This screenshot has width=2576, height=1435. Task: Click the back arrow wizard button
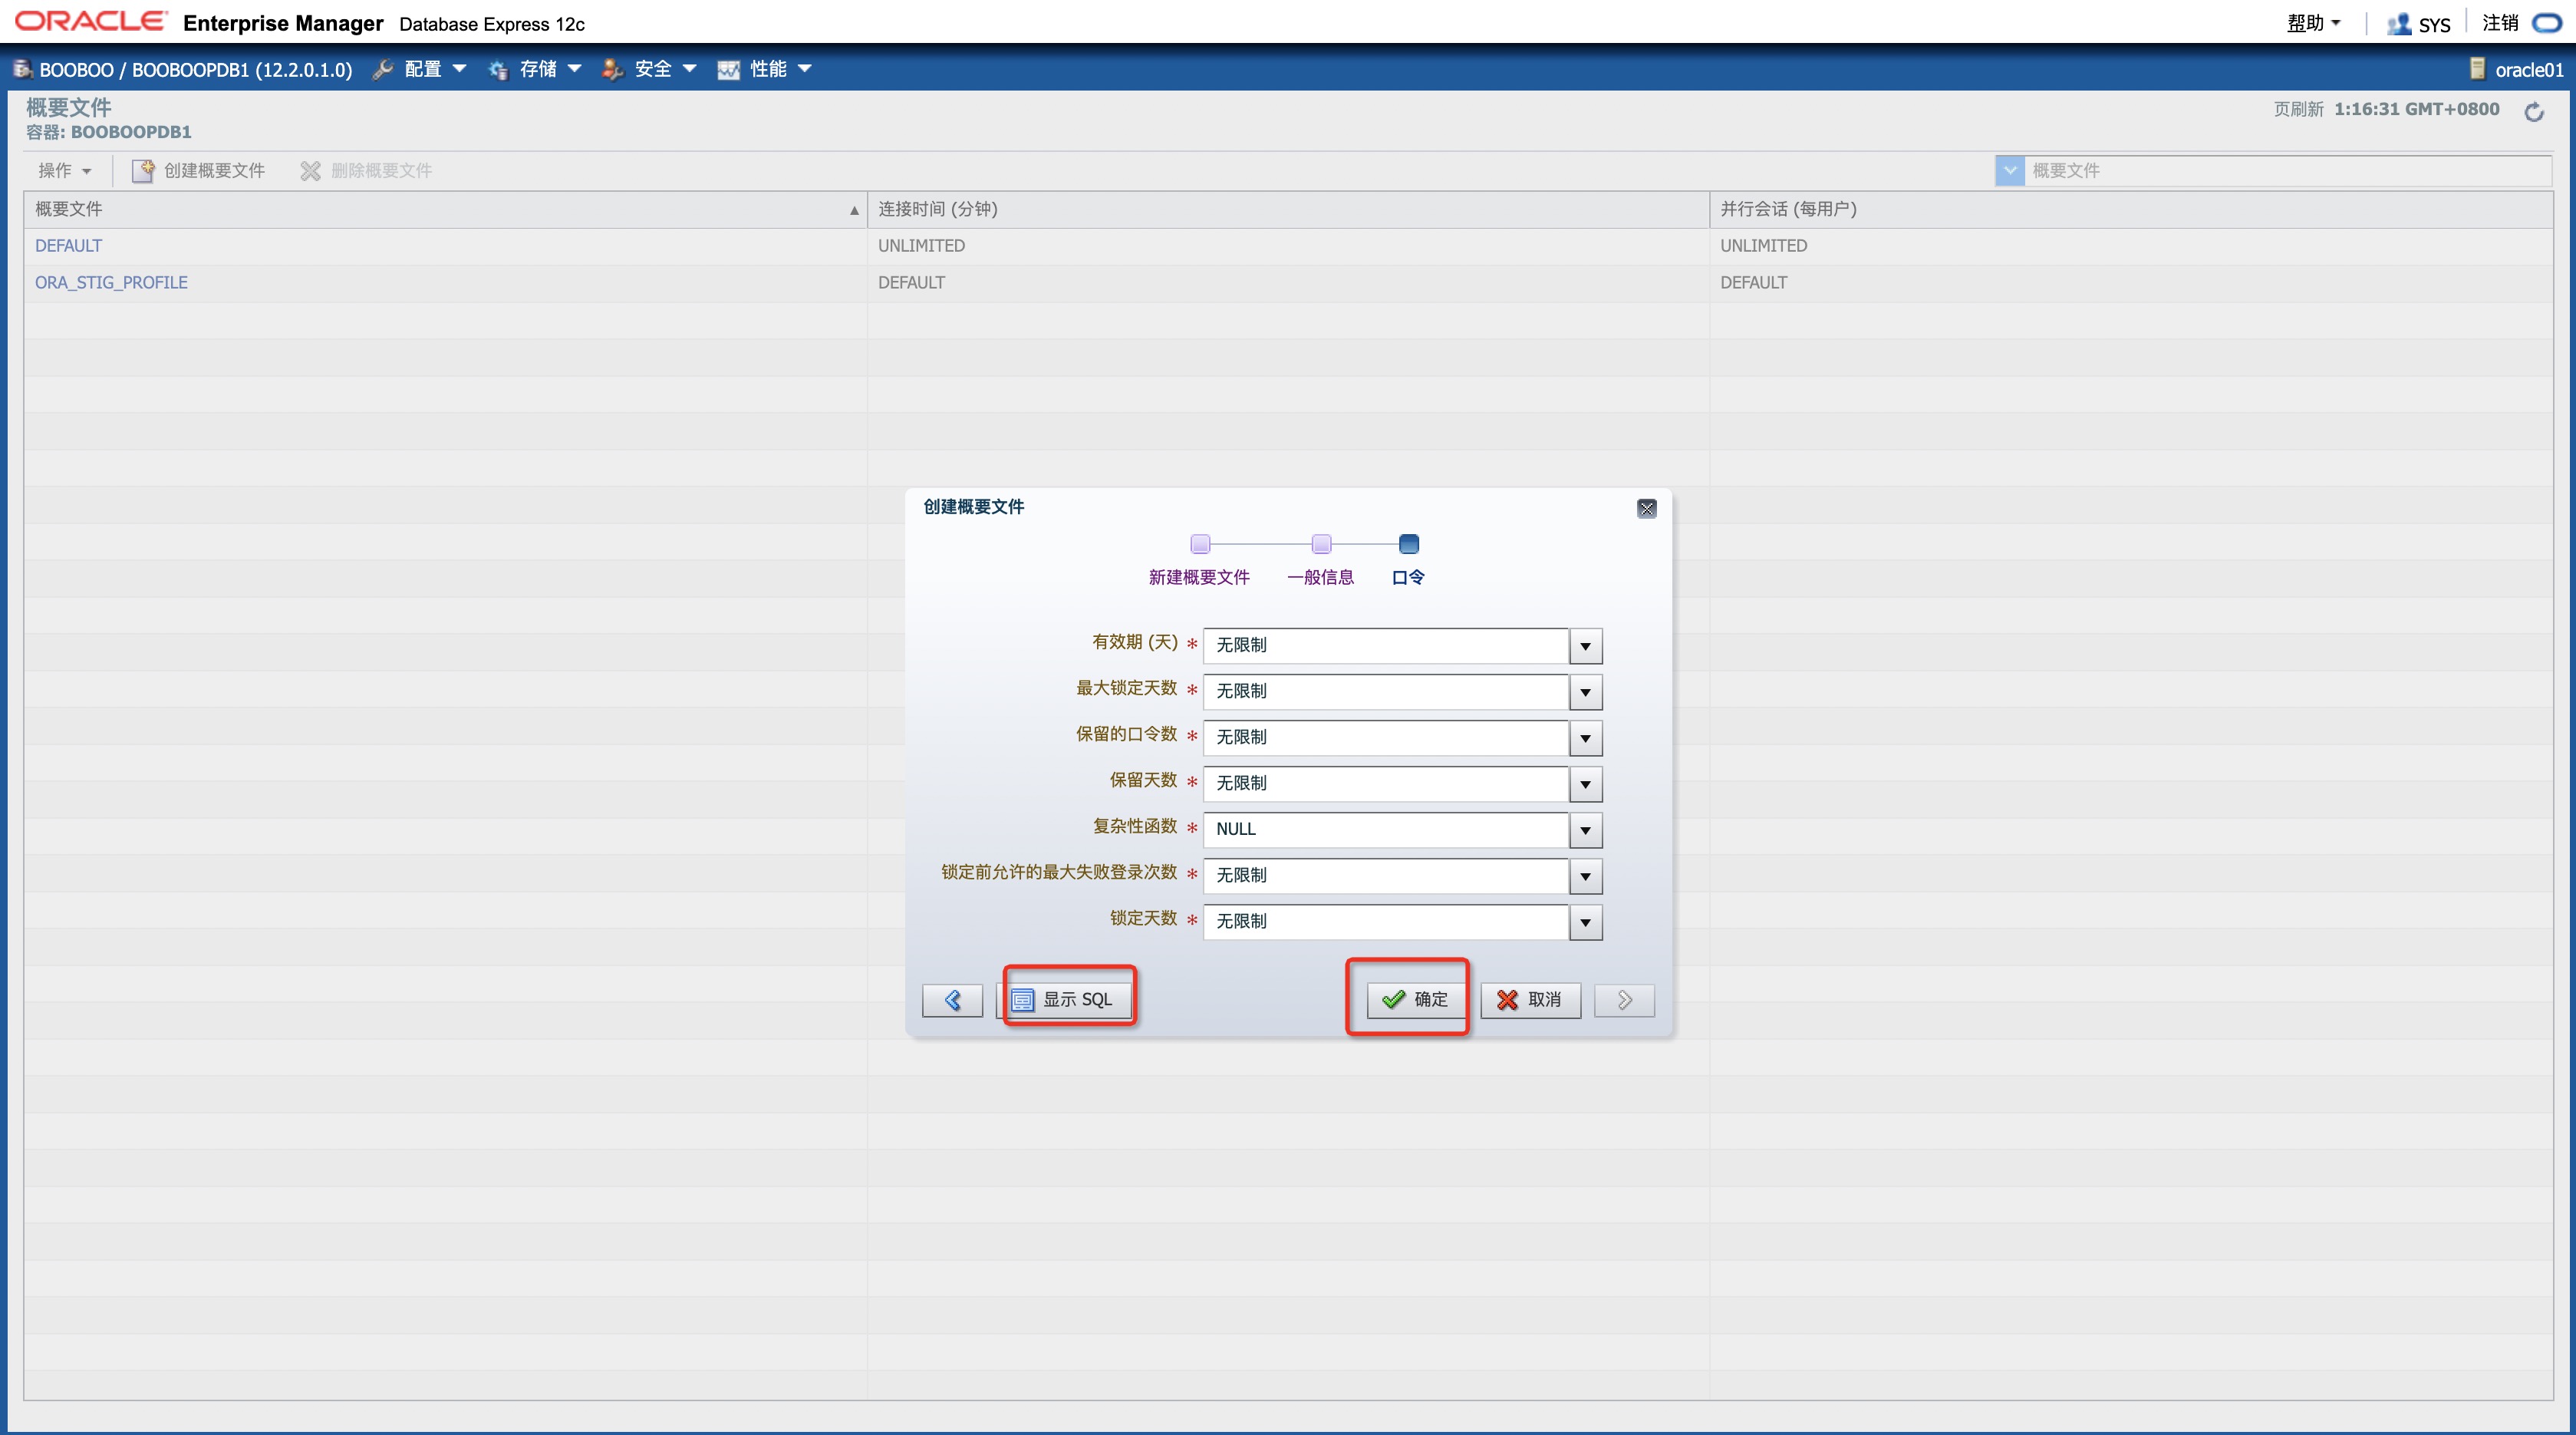[x=952, y=1000]
